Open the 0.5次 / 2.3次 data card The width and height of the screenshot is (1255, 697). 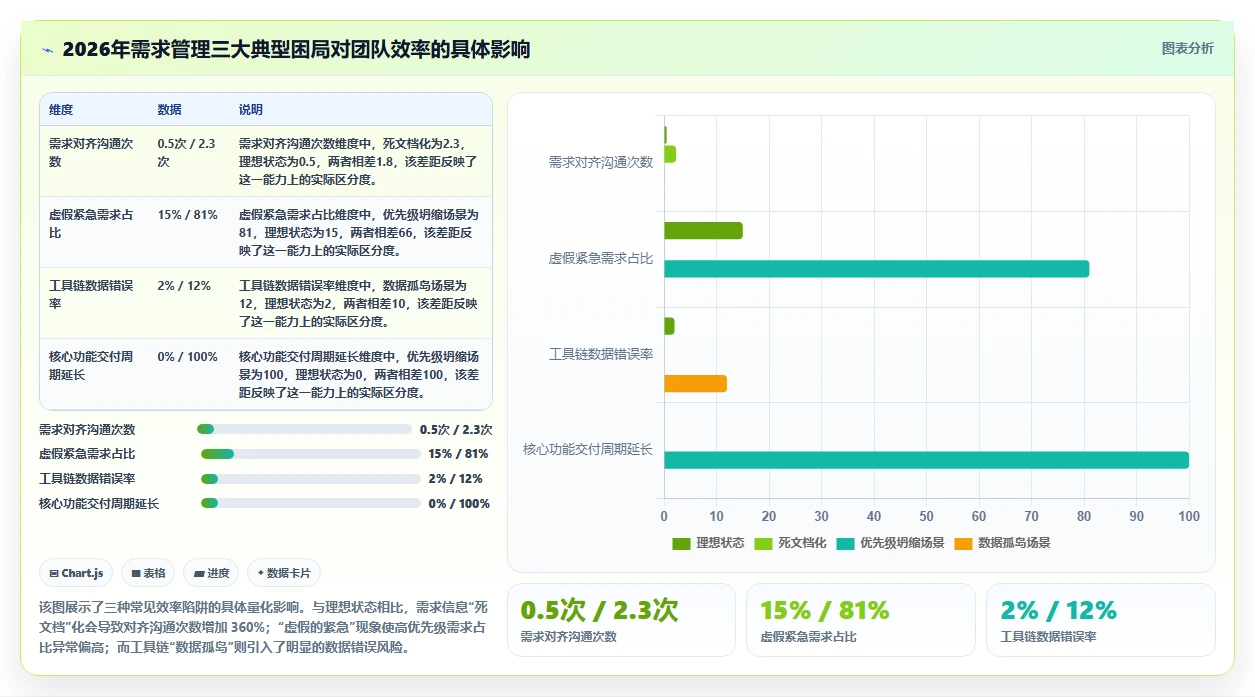pyautogui.click(x=621, y=620)
